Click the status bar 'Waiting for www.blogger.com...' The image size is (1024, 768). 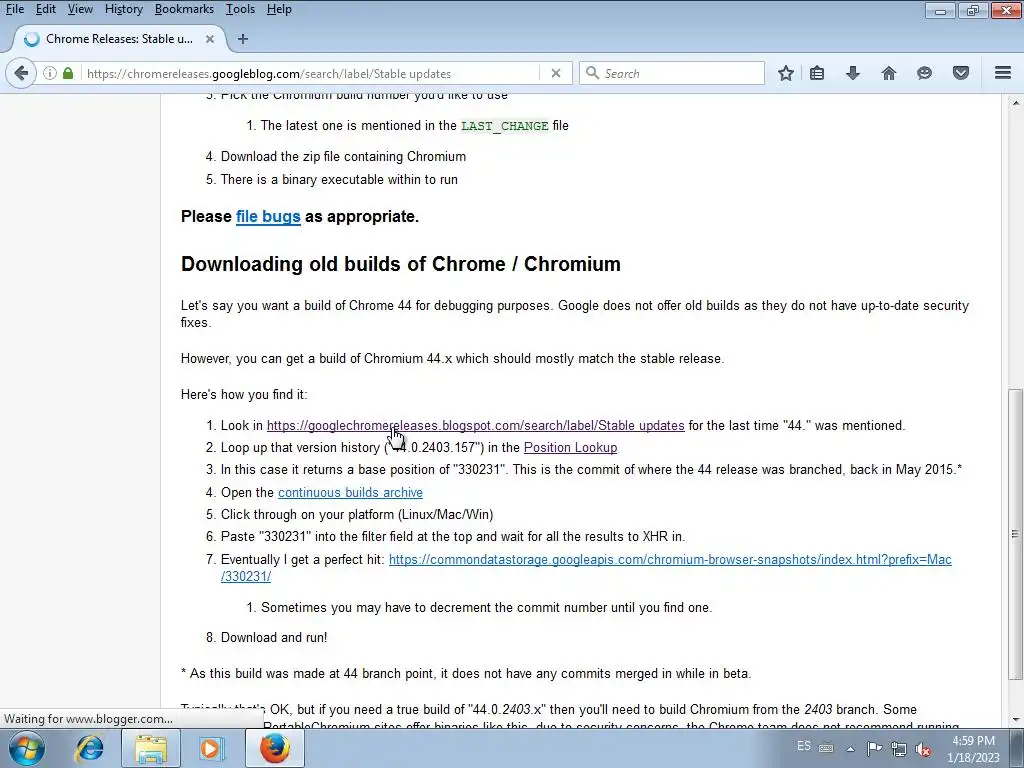point(88,719)
